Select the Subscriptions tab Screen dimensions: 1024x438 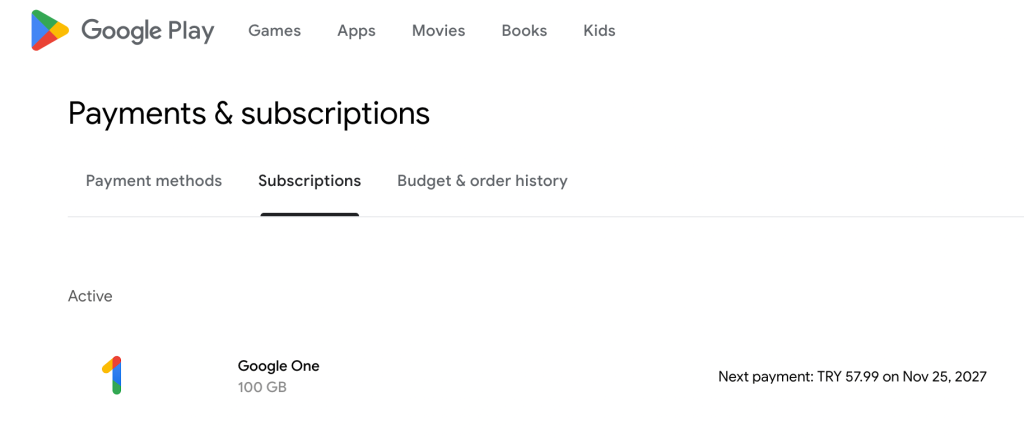point(309,181)
